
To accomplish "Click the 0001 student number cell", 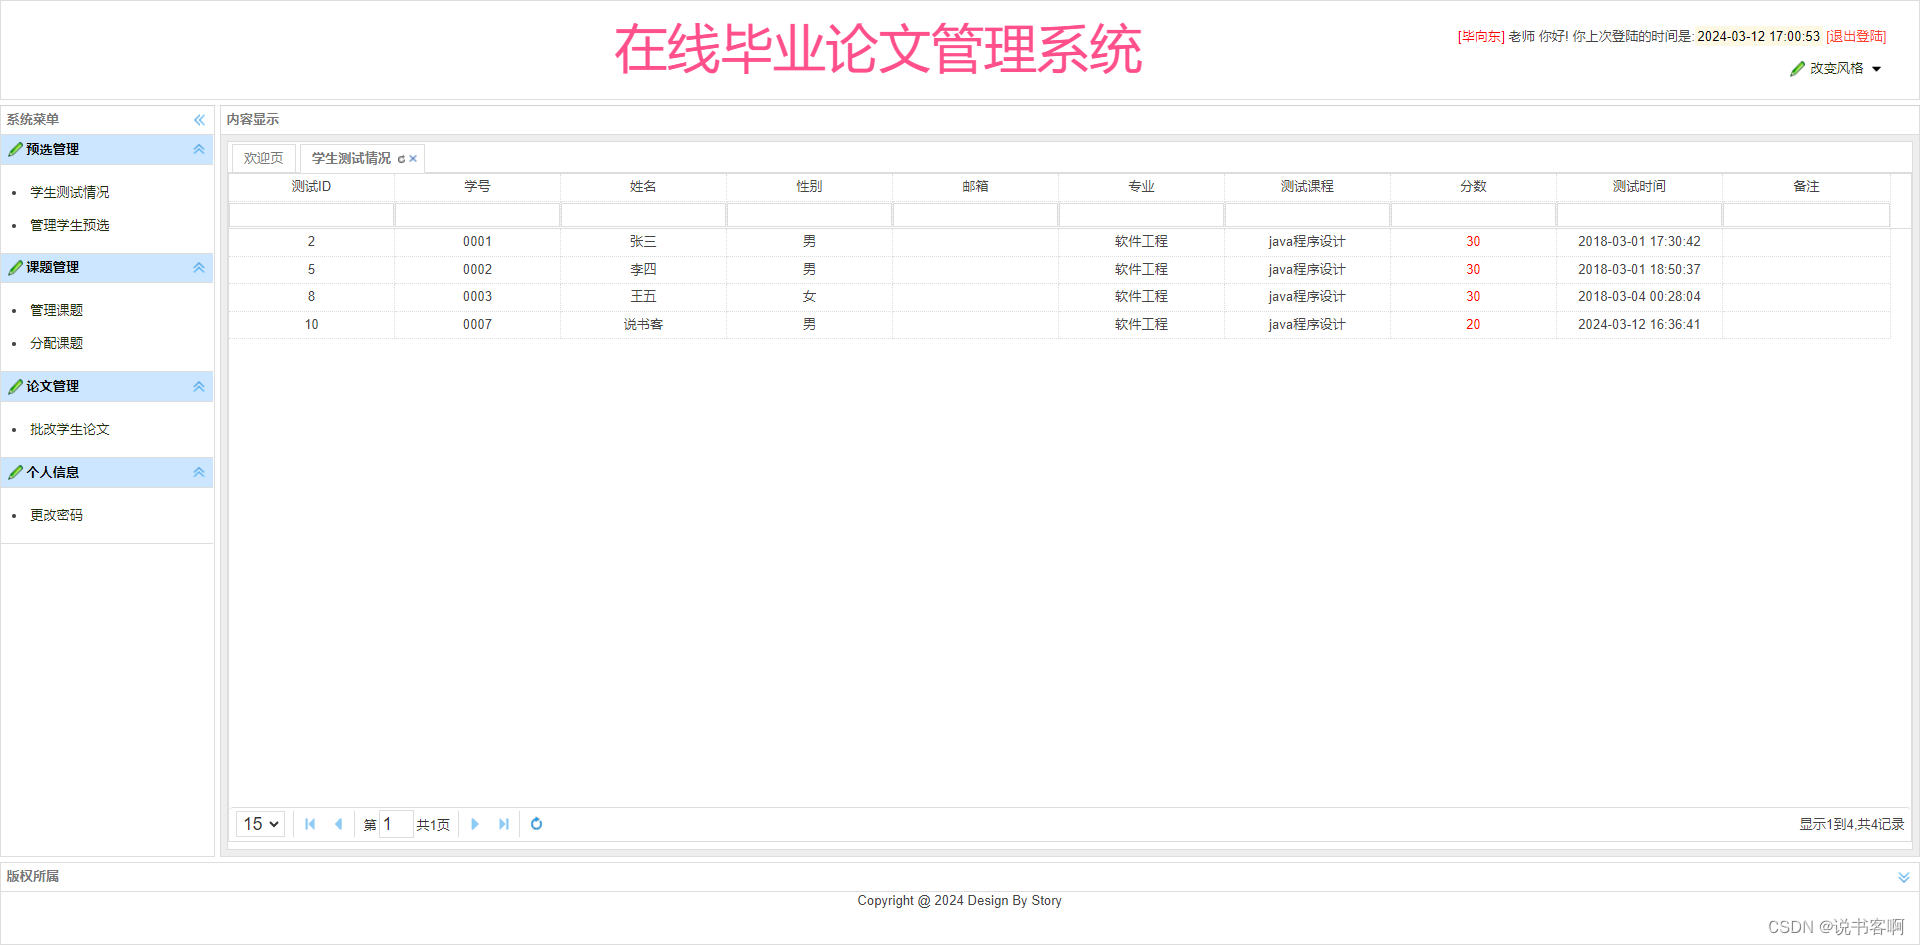I will click(x=477, y=242).
